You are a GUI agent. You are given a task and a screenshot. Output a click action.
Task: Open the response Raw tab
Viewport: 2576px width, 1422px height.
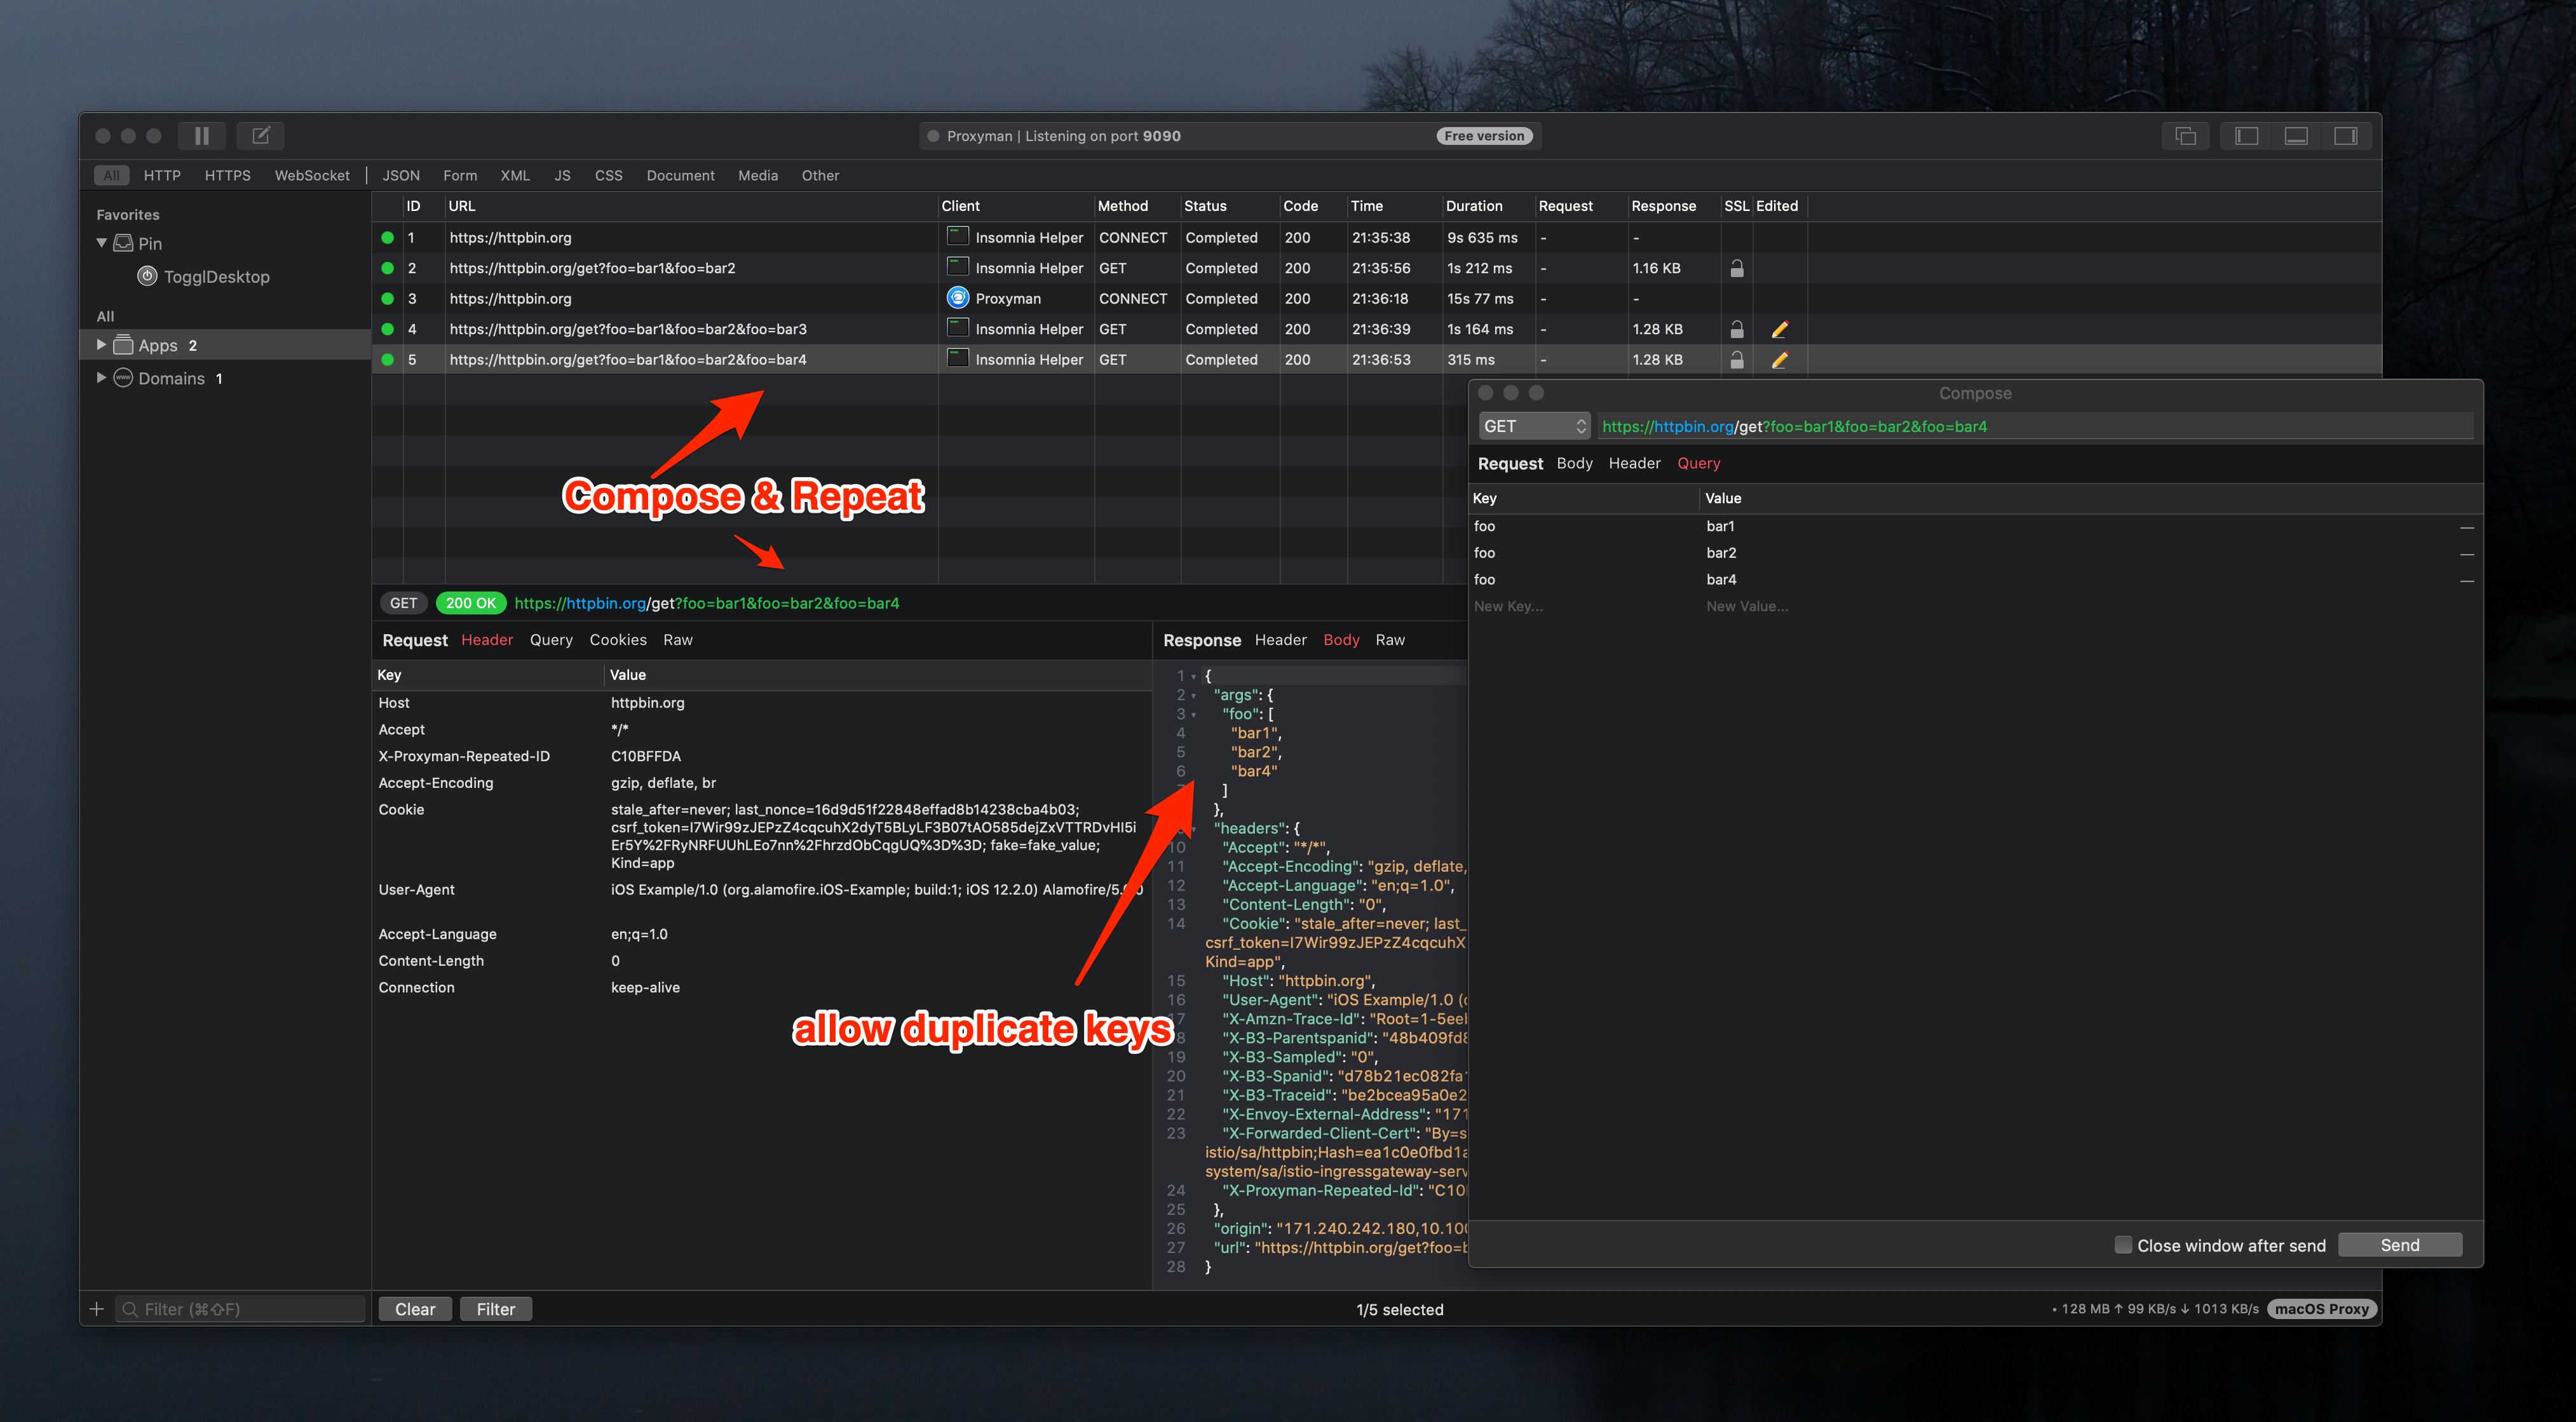pyautogui.click(x=1389, y=640)
